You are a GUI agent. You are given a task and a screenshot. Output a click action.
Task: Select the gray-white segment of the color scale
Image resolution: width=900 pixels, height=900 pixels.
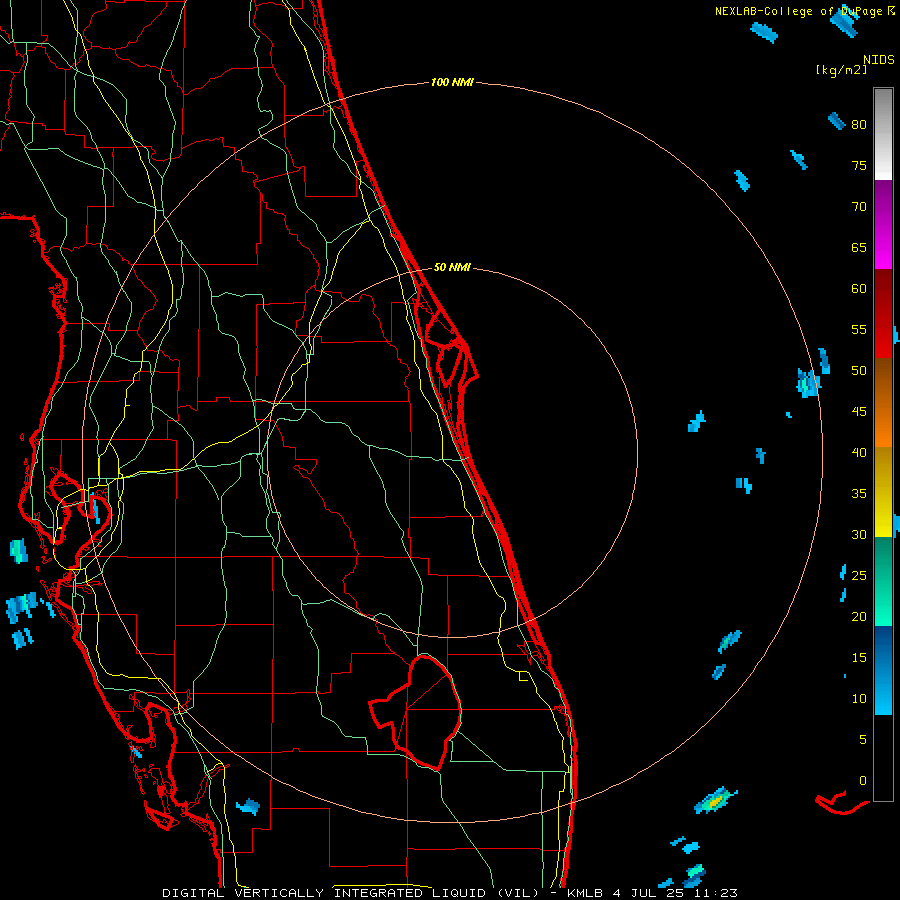(x=883, y=134)
